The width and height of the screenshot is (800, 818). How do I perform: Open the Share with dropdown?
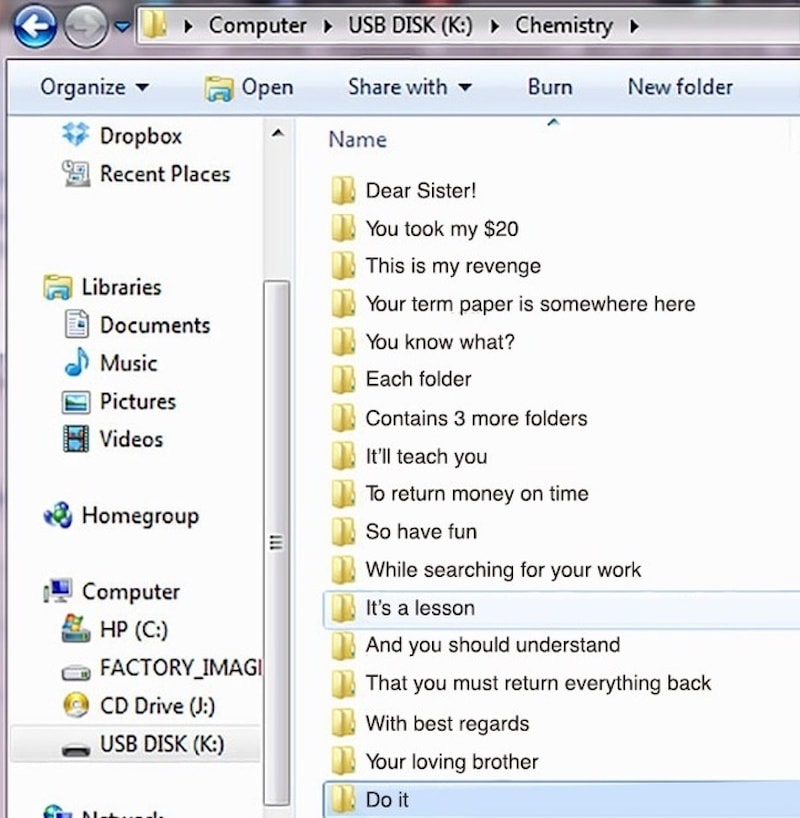click(409, 87)
